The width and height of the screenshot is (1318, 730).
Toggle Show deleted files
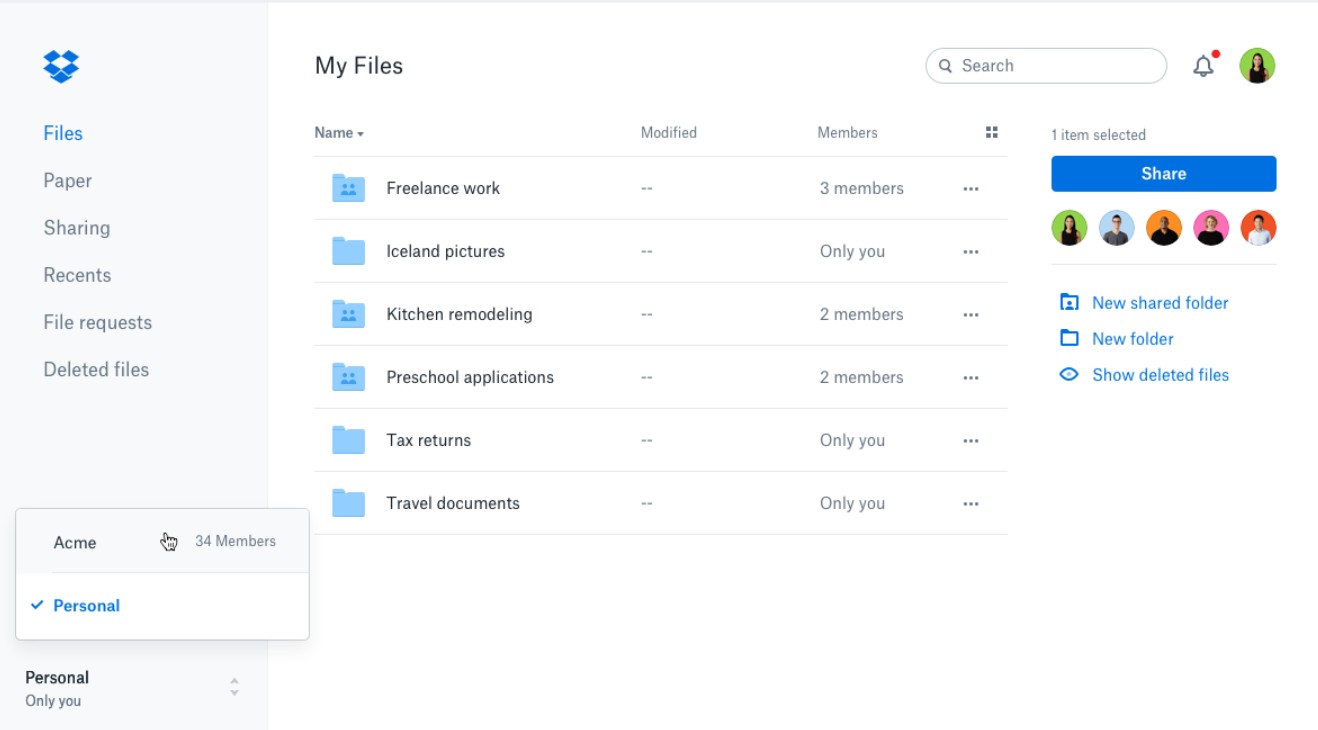pyautogui.click(x=1159, y=375)
